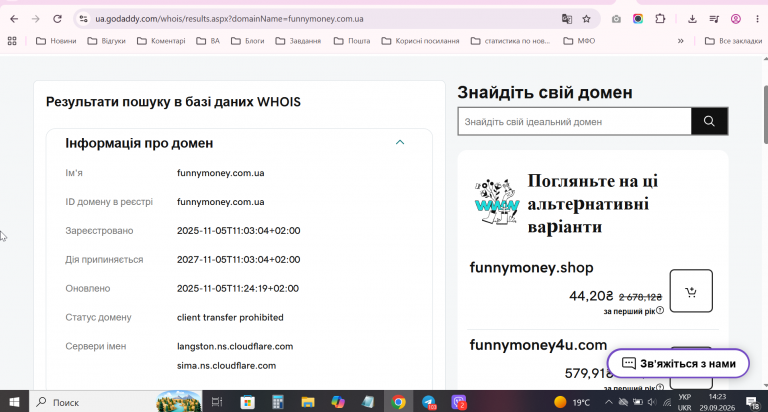Viewport: 768px width, 412px height.
Task: Add funnymoney.shop to cart
Action: (691, 291)
